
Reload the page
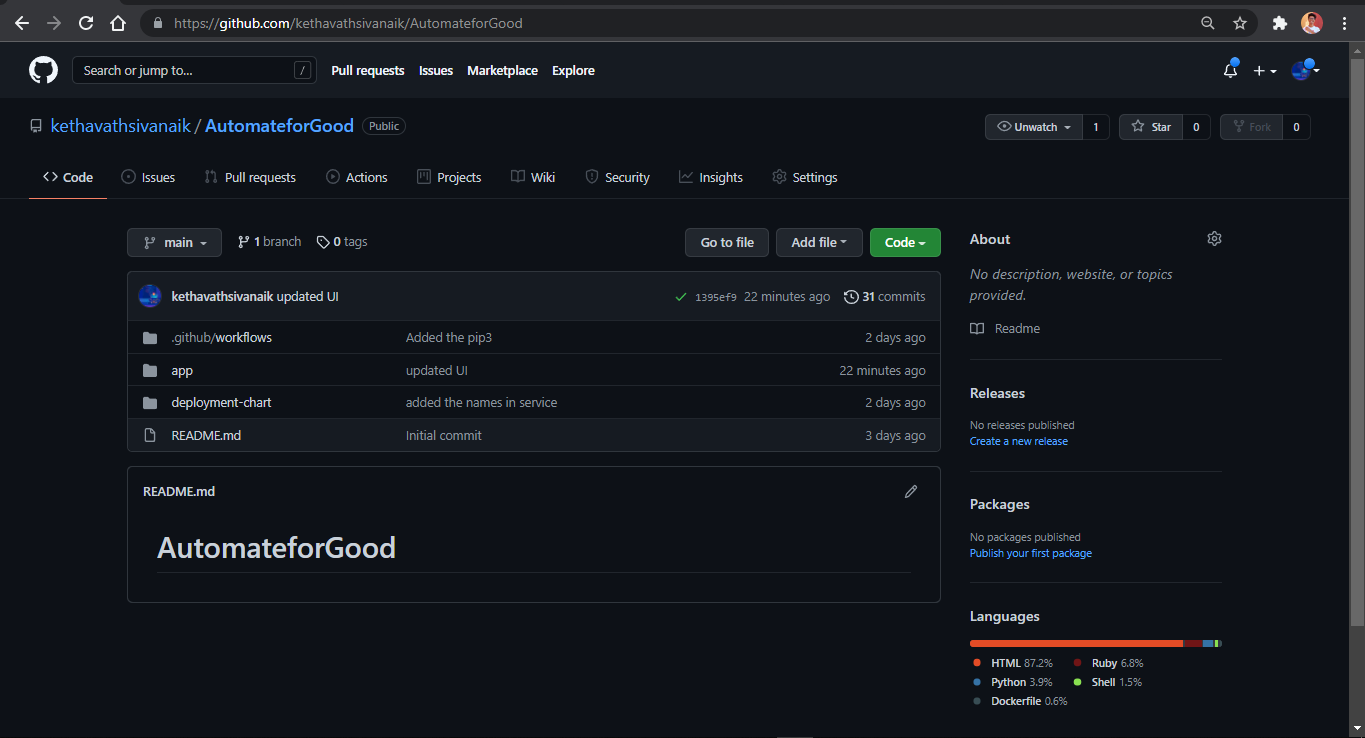86,23
